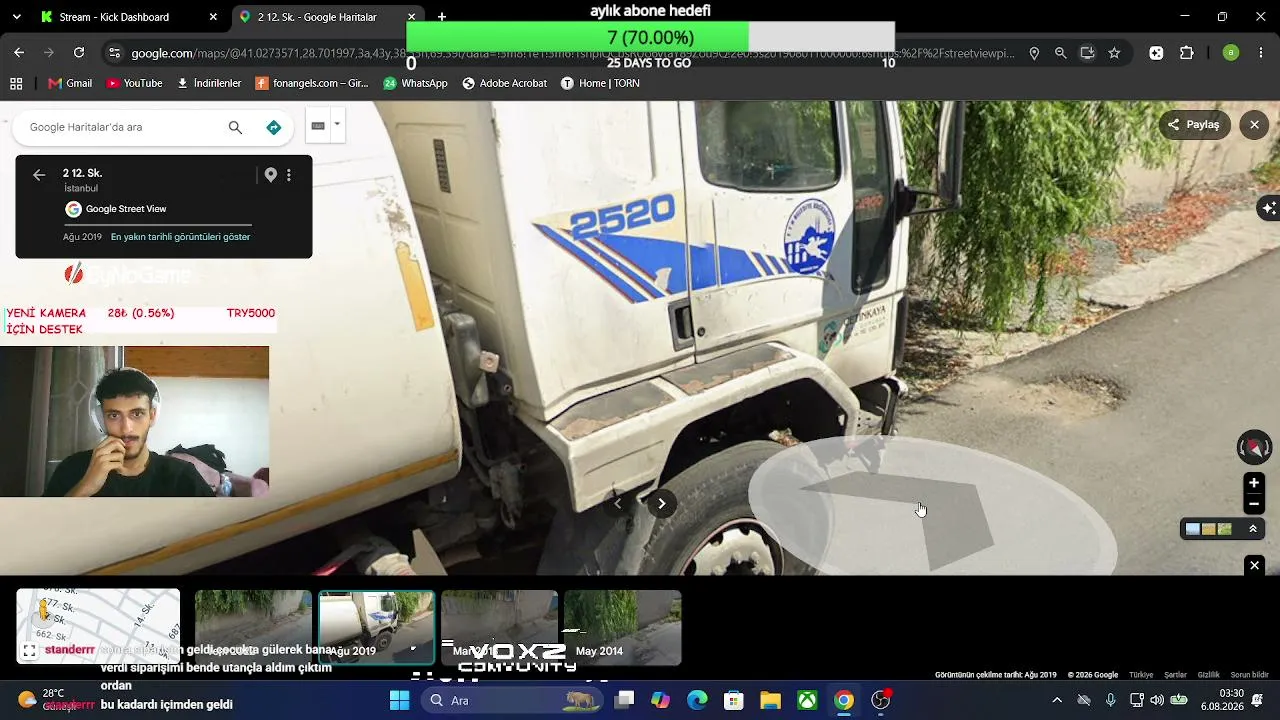
Task: Select the 2 12. Sk. - Google Haritalar tab
Action: point(327,17)
